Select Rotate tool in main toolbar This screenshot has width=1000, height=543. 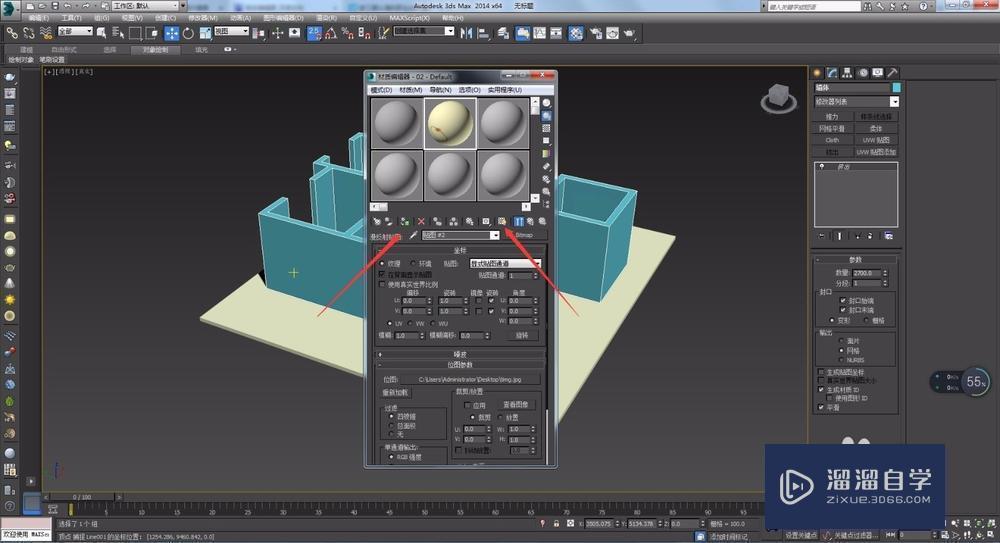click(188, 33)
